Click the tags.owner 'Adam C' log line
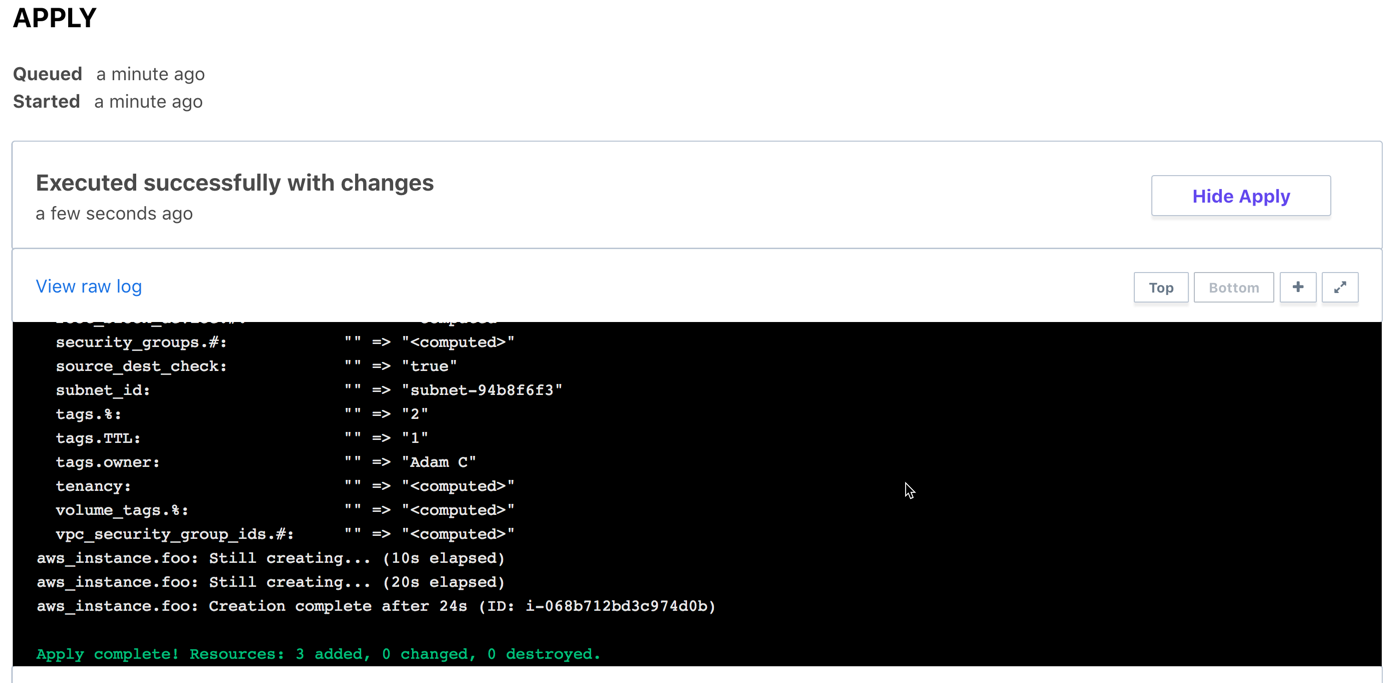Screen dimensions: 1393x683 (265, 462)
